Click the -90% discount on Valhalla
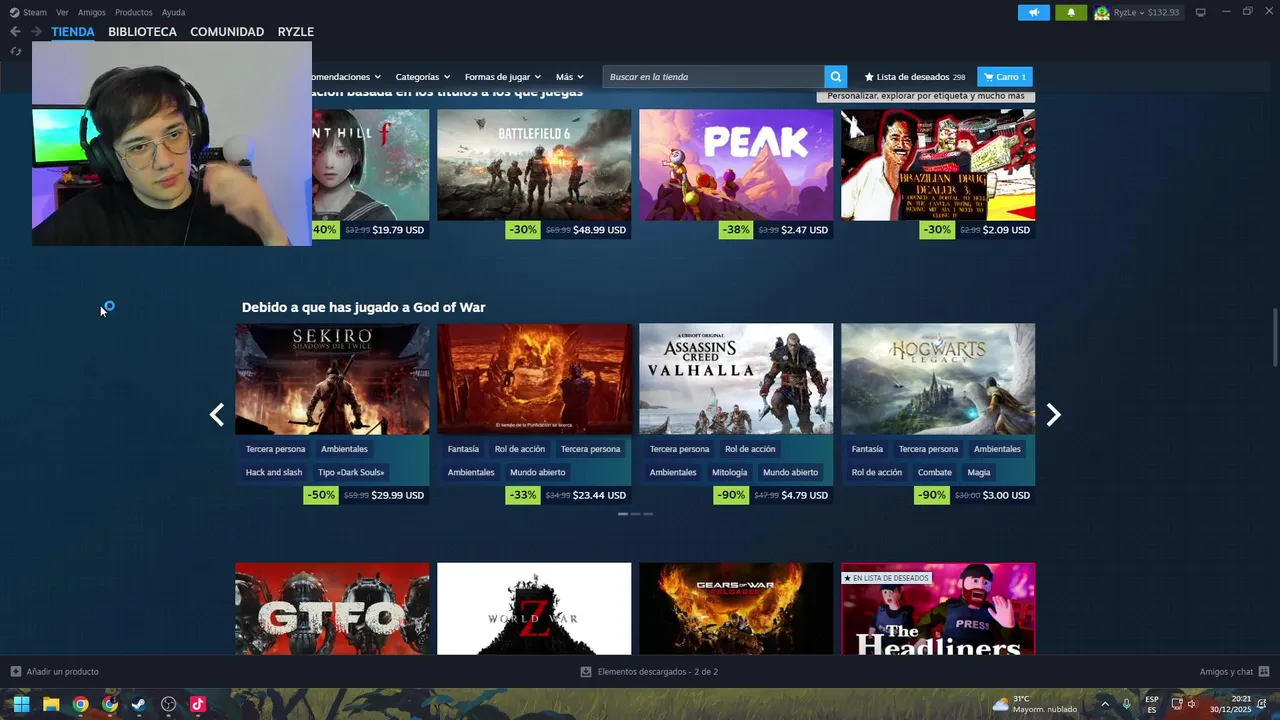 click(731, 495)
